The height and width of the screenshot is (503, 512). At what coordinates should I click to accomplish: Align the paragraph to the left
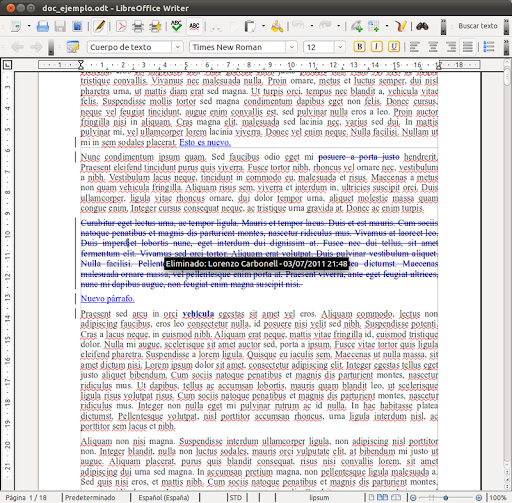coord(414,47)
